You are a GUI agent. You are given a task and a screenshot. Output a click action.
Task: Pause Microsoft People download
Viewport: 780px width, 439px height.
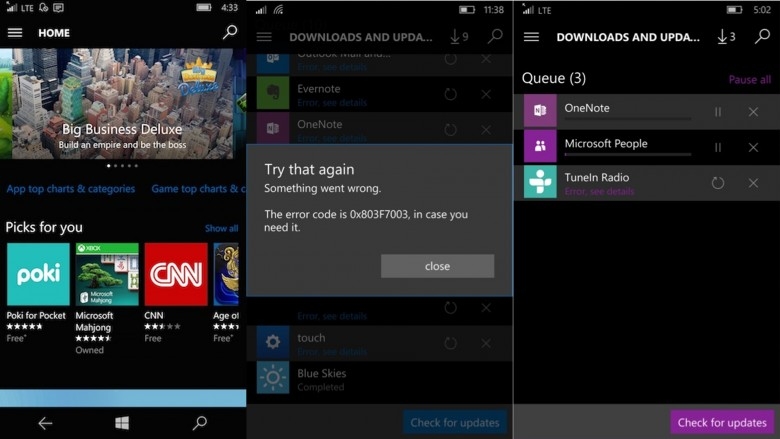[x=718, y=148]
